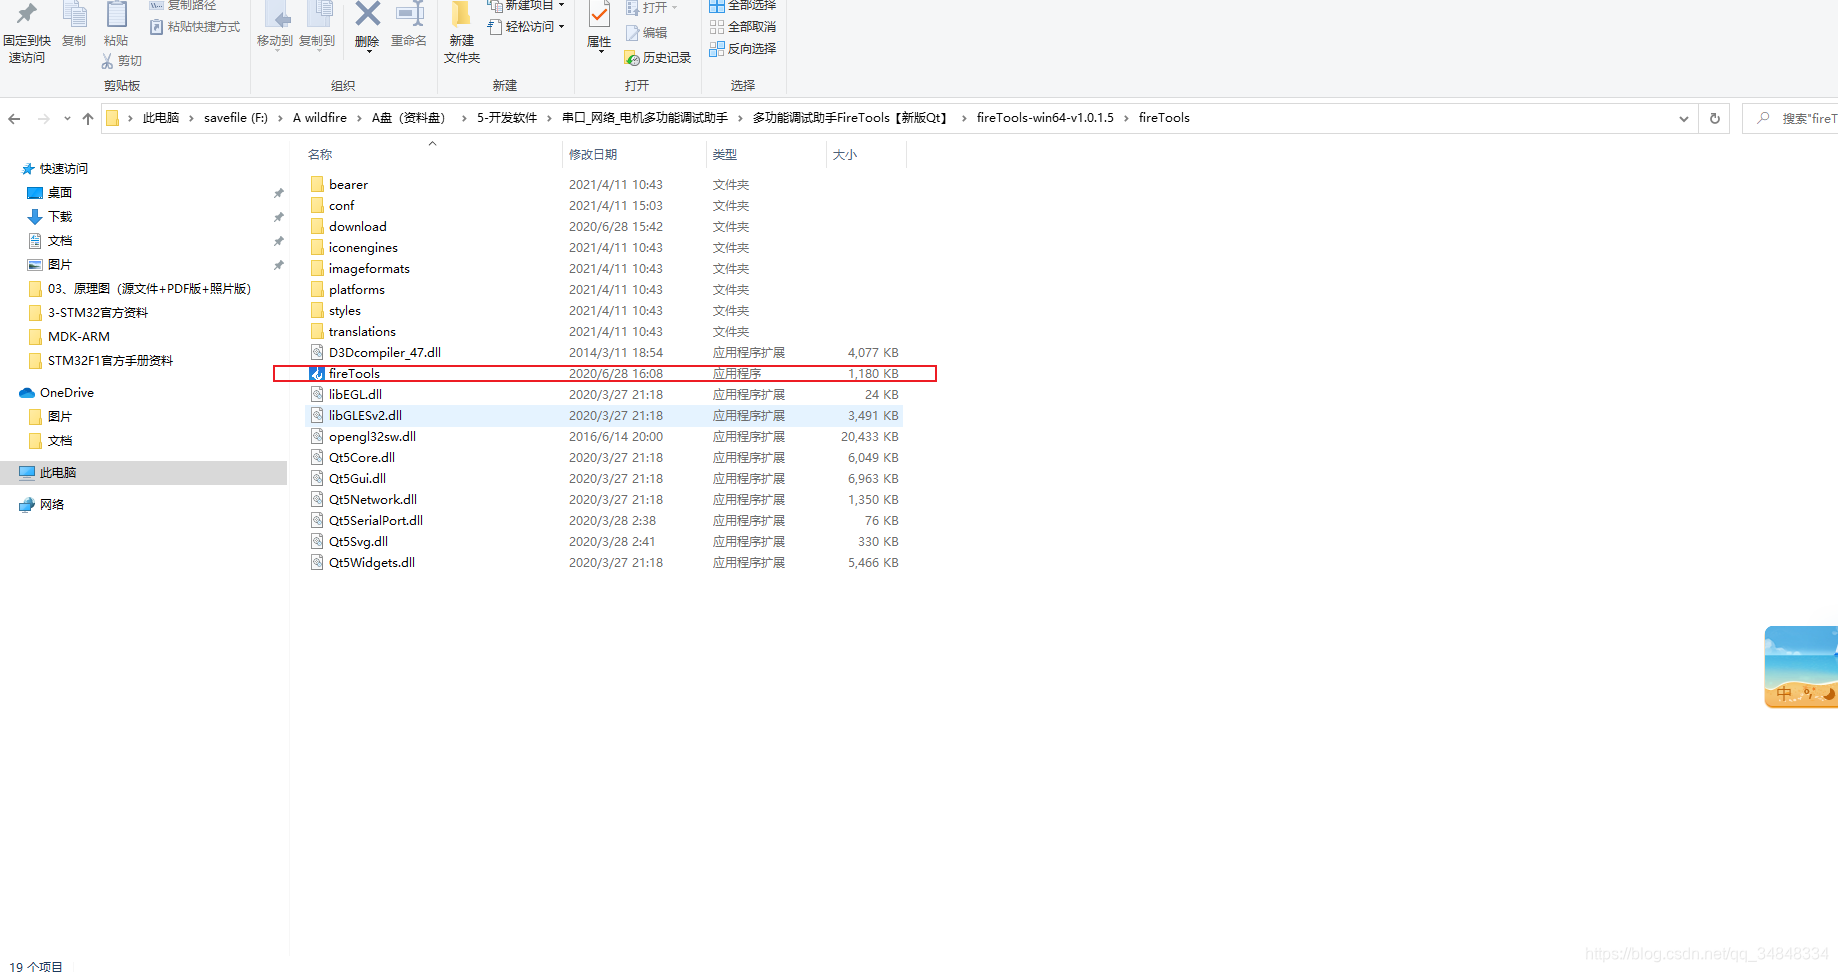Click fireTools-win64-v1.0.1.5 breadcrumb segment
Screen dimensions: 1838x972
point(1045,118)
